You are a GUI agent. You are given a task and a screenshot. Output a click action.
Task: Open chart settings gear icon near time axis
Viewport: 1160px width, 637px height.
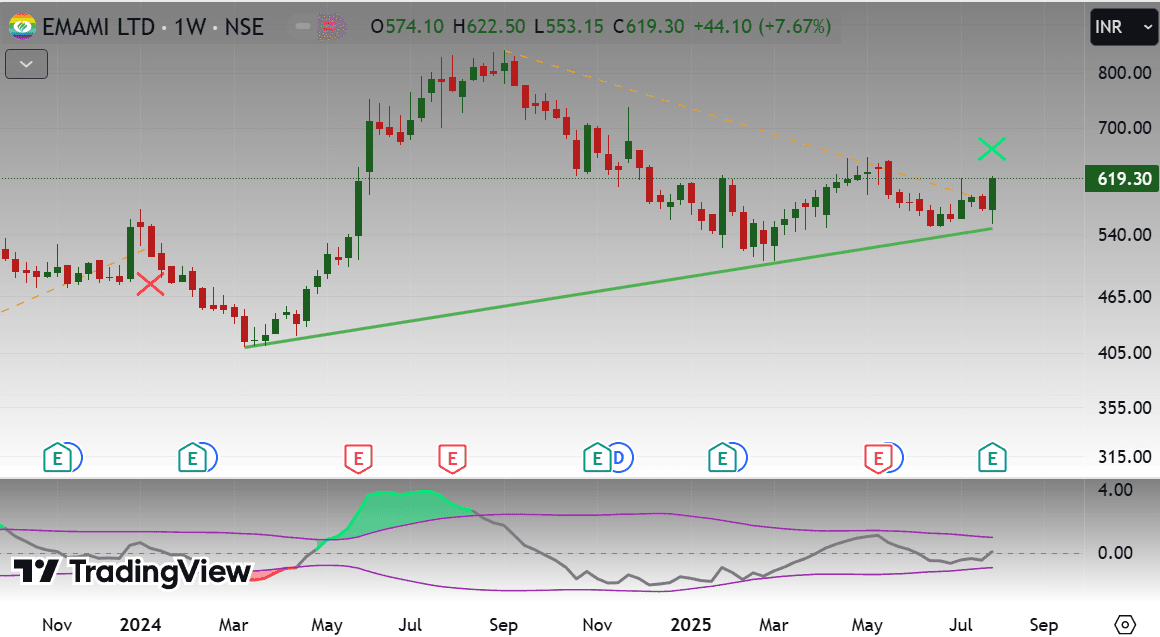[x=1124, y=624]
